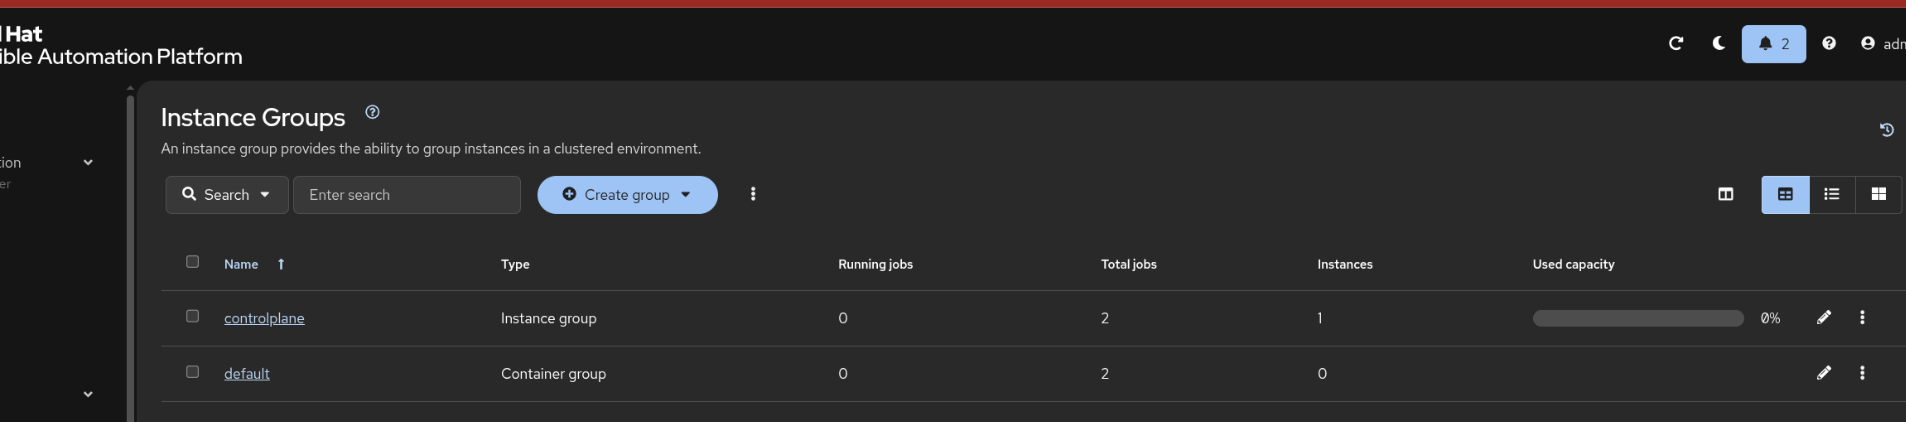The height and width of the screenshot is (422, 1906).
Task: Click the Enter search input field
Action: [x=407, y=195]
